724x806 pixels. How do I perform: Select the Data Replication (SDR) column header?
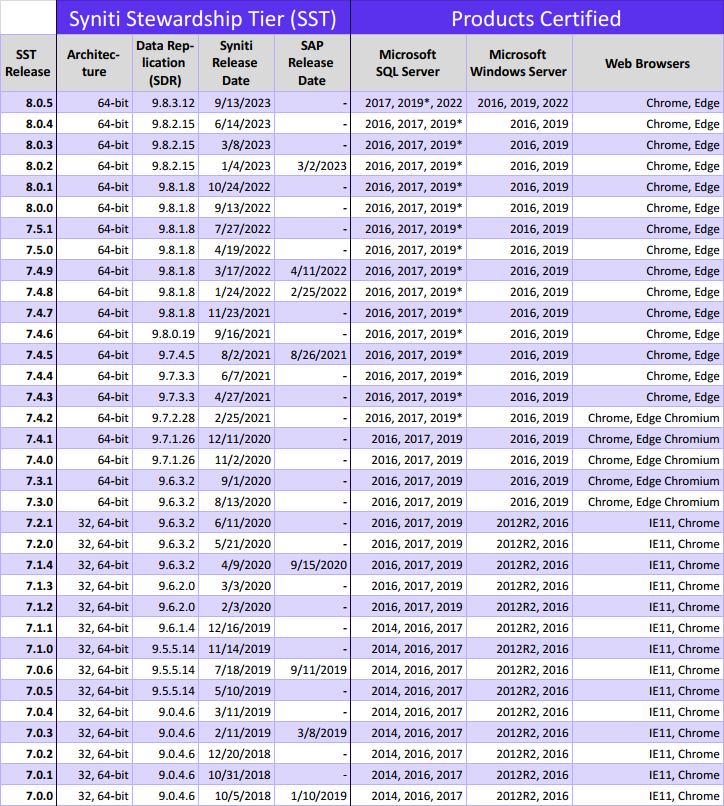[165, 63]
